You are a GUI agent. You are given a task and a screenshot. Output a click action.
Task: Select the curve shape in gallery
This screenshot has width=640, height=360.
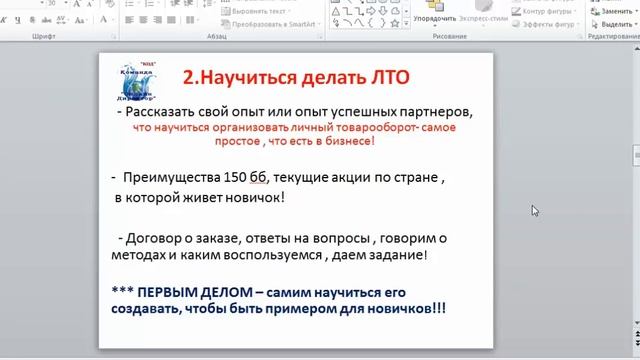(x=359, y=23)
